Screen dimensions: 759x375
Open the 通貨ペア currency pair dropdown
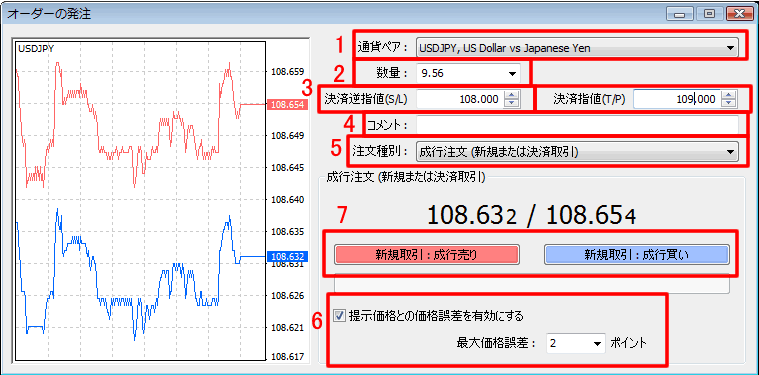pos(577,48)
